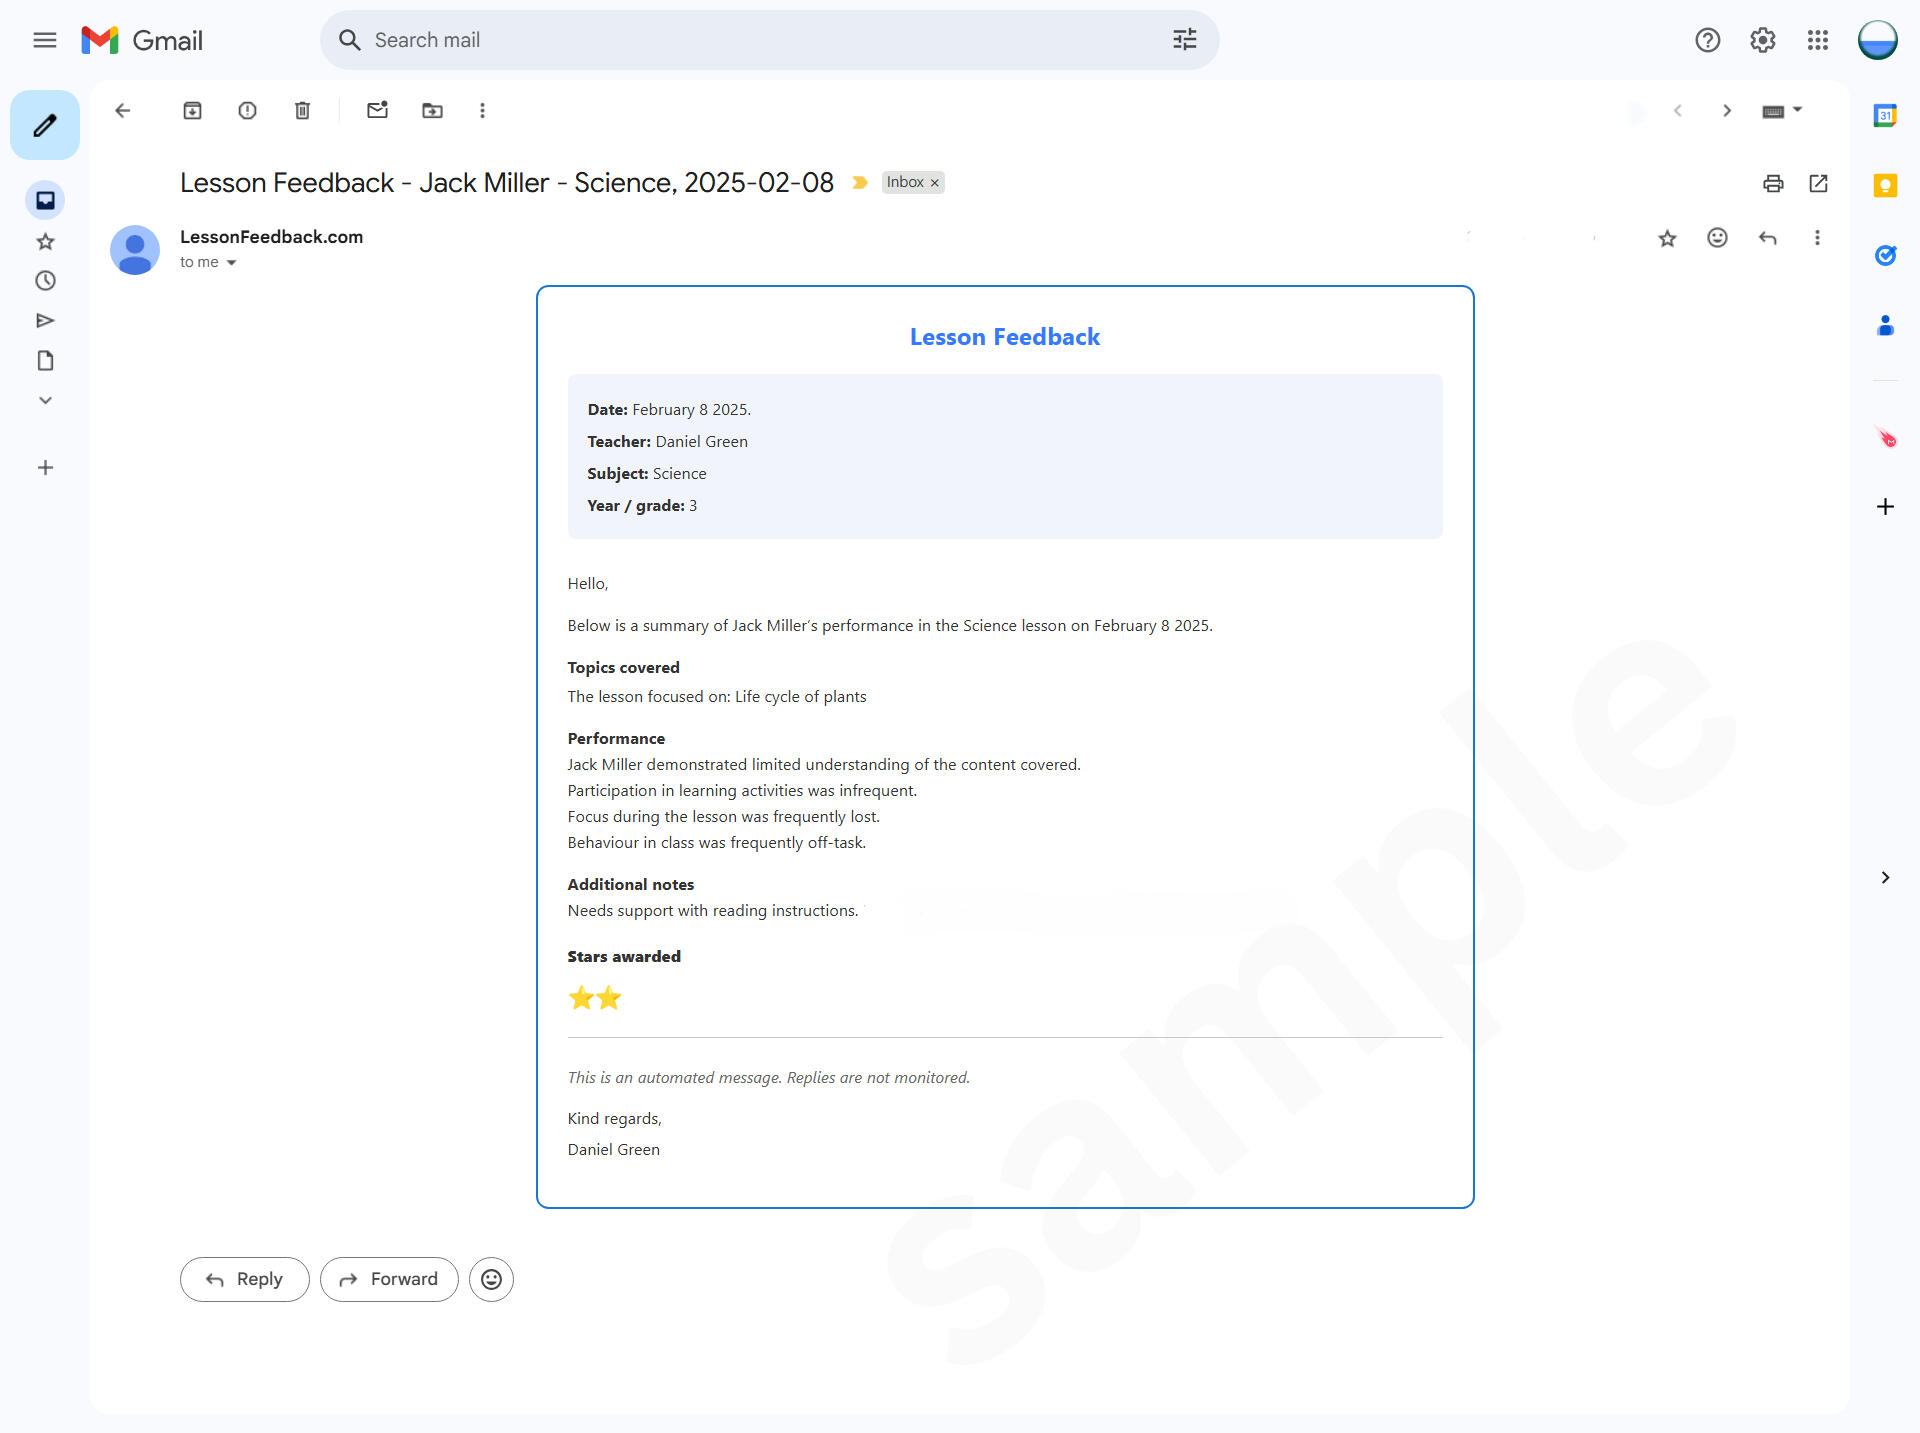Click sender name LessonFeedback.com

(271, 237)
